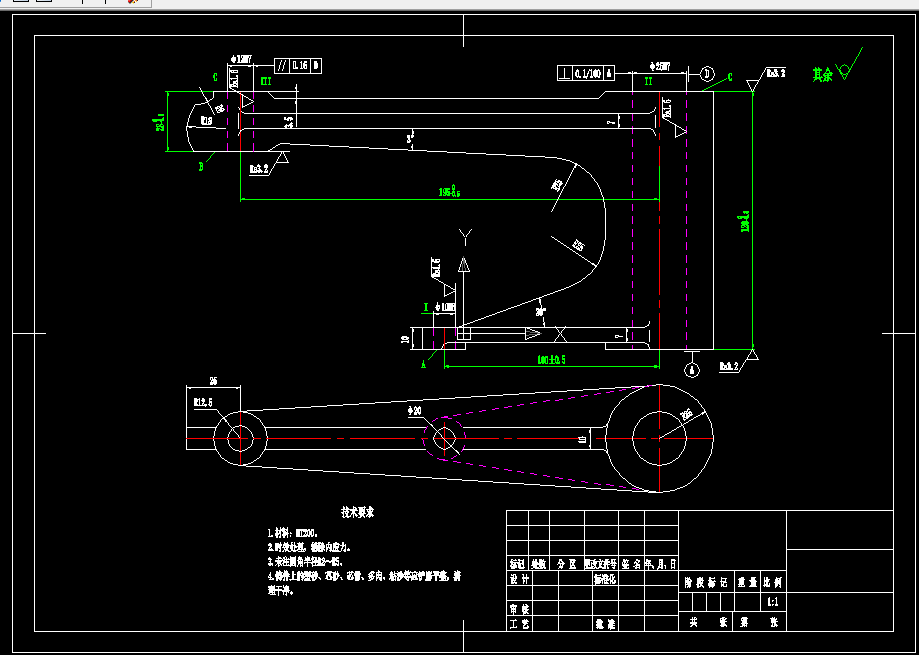Click the circled A datum symbol
Image resolution: width=919 pixels, height=655 pixels.
[x=693, y=370]
